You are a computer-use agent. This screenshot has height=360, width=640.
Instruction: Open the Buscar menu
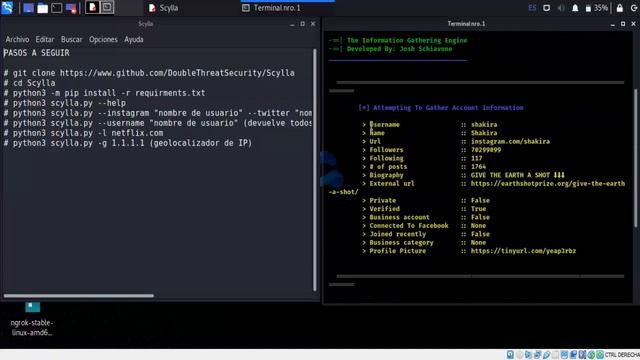[71, 40]
